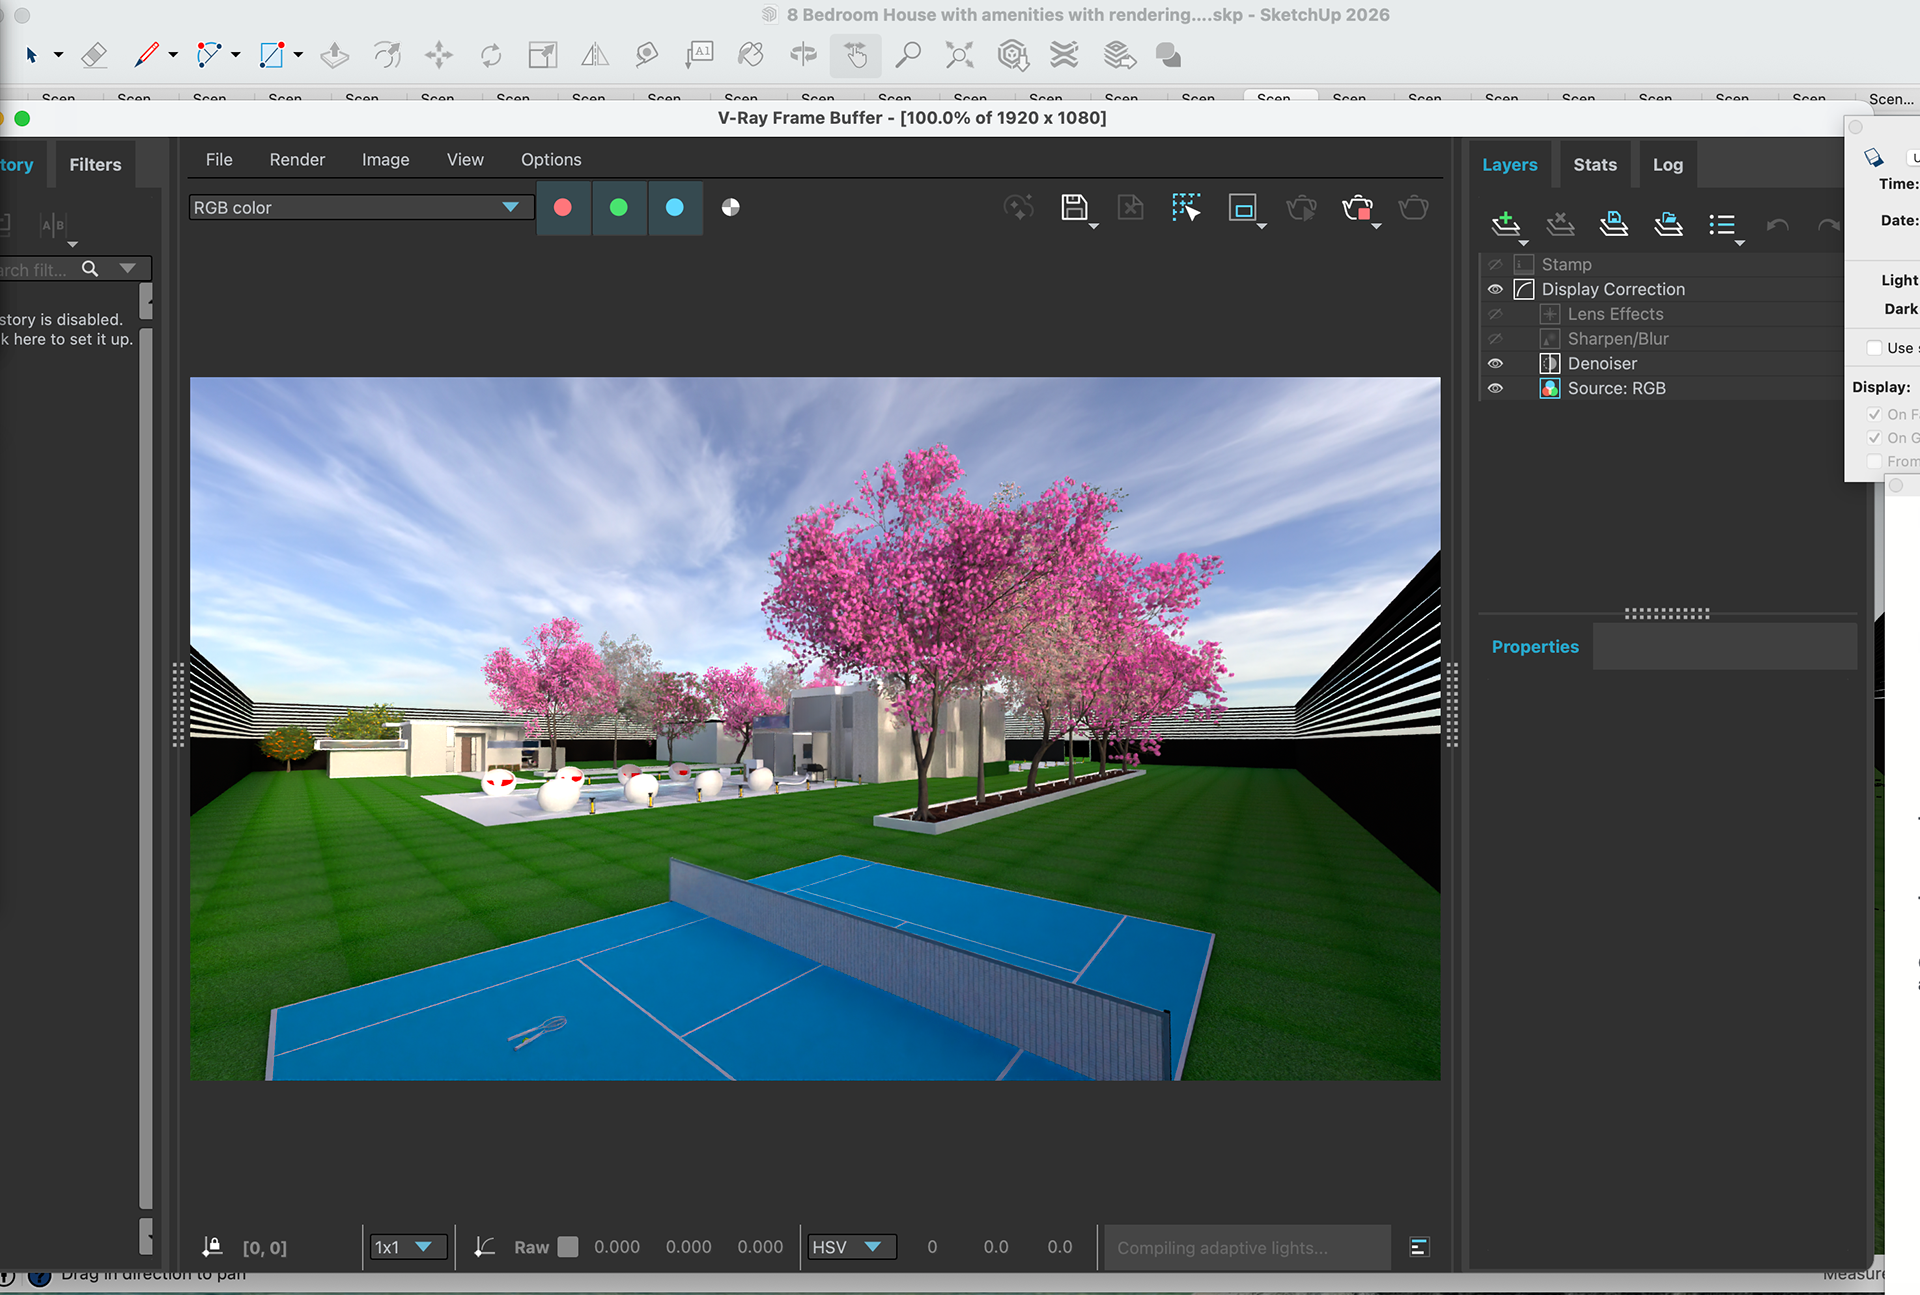Enable visibility of the Stamp layer
The image size is (1920, 1295).
1495,265
